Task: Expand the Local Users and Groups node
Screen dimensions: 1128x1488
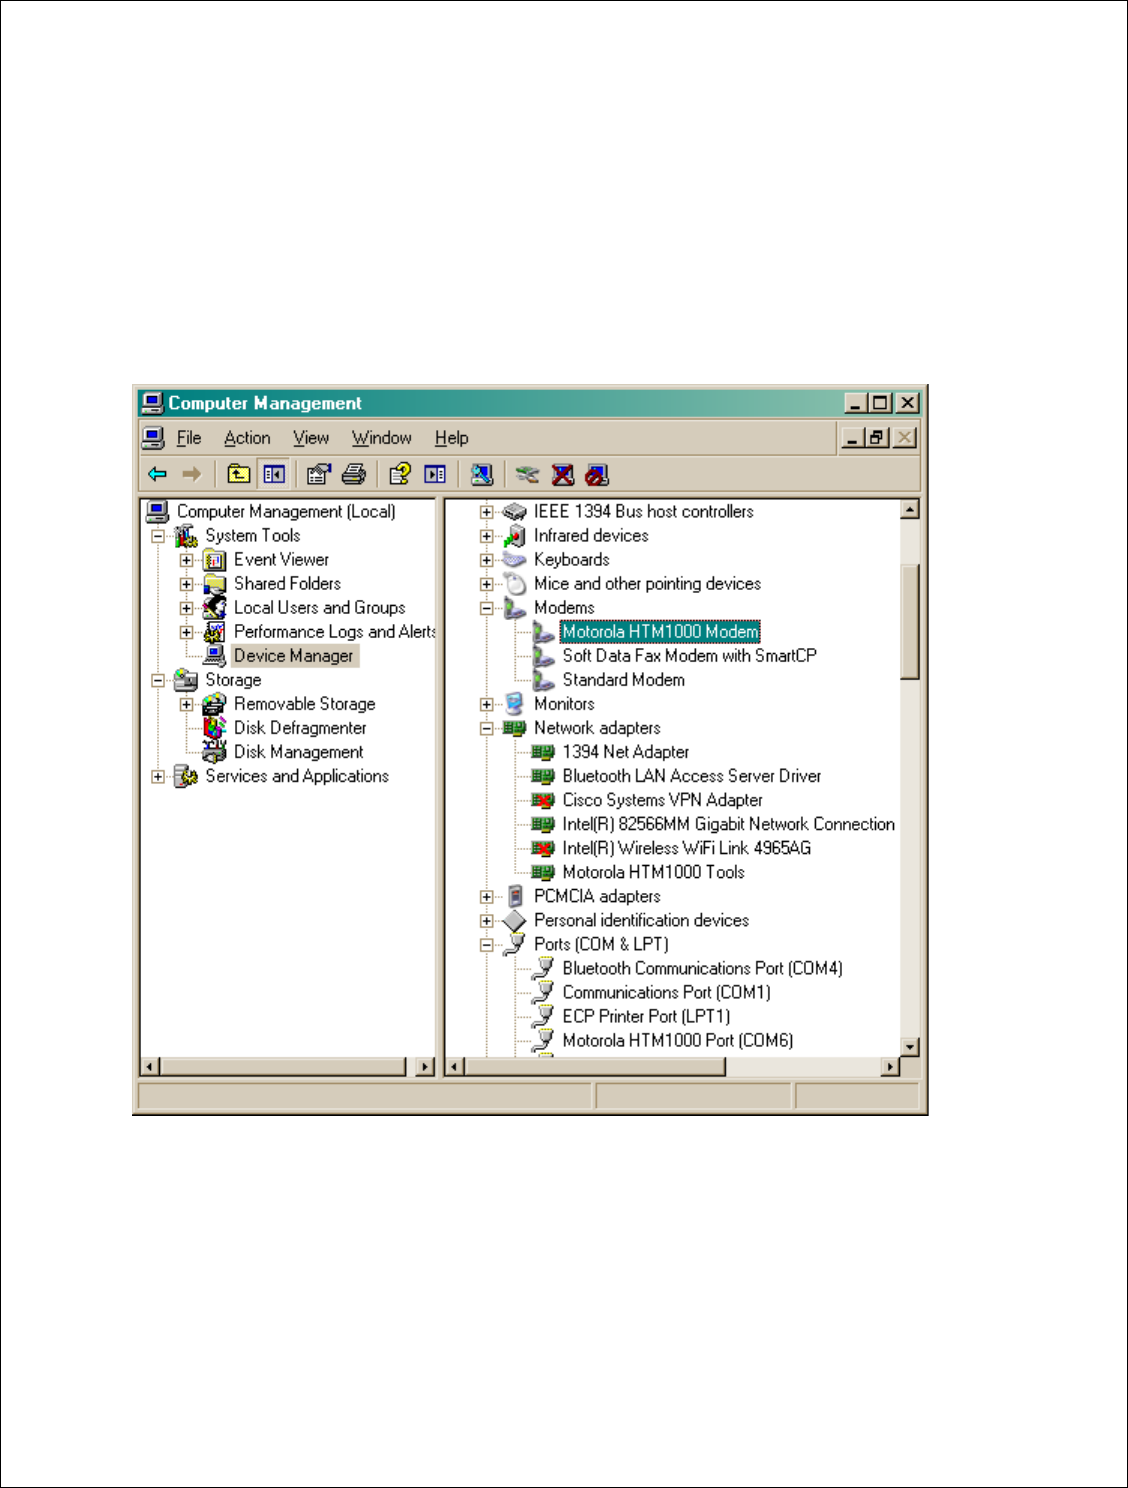Action: (x=187, y=608)
